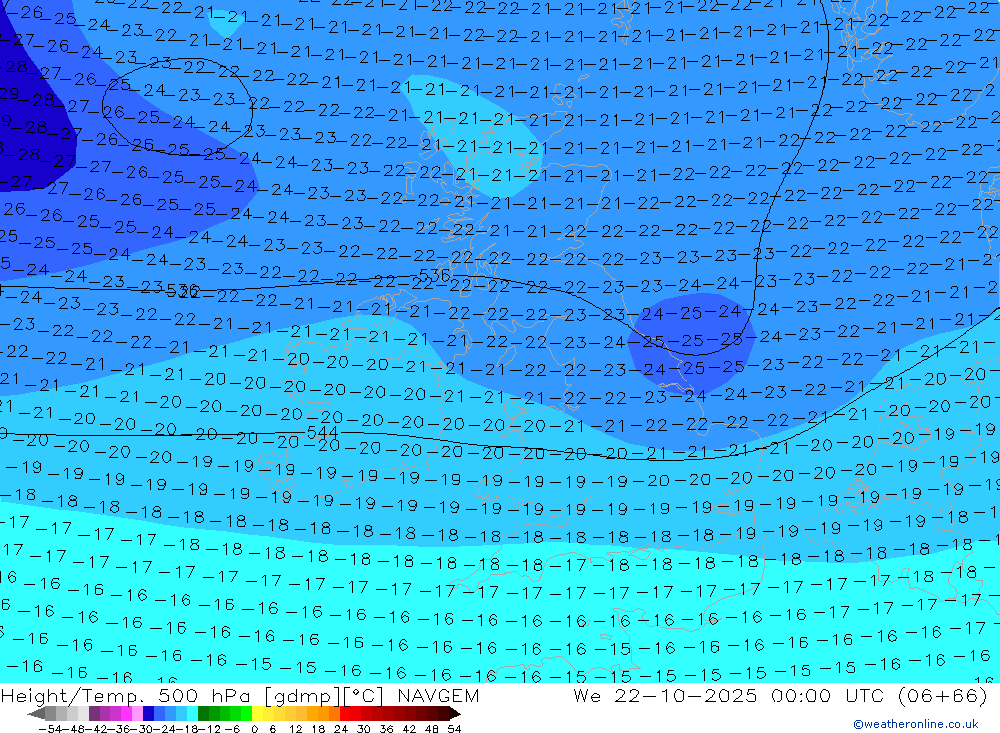Click the UTC label in the header
1000x733 pixels.
(x=865, y=696)
